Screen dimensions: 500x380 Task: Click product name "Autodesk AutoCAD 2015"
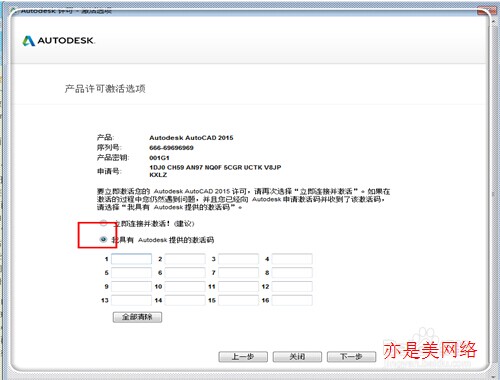click(191, 138)
